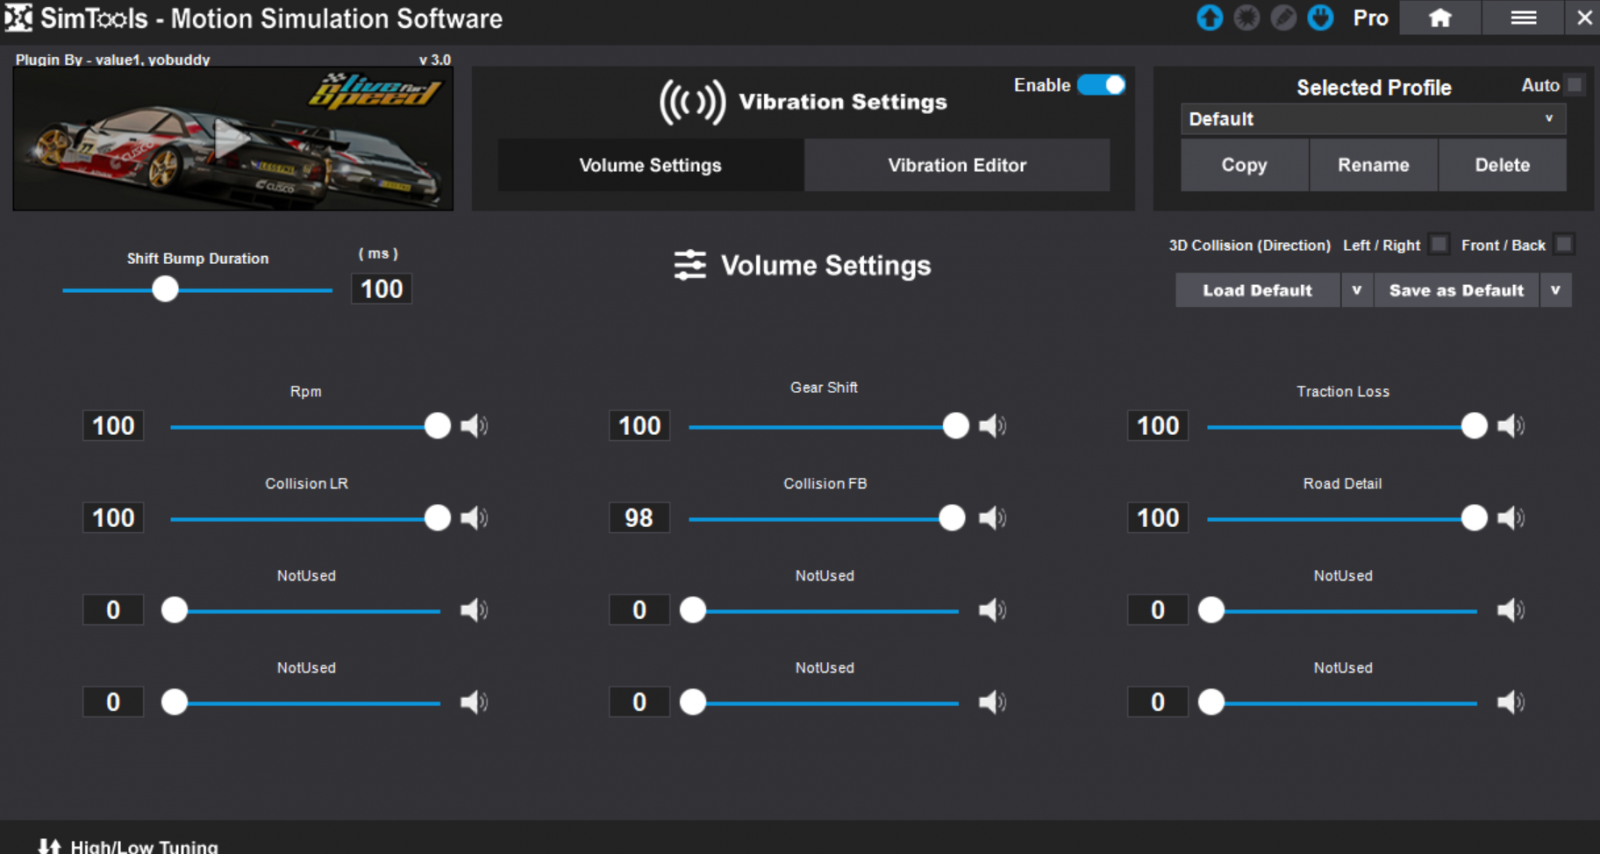Mute the Traction Loss speaker icon
The width and height of the screenshot is (1600, 854).
point(1510,426)
